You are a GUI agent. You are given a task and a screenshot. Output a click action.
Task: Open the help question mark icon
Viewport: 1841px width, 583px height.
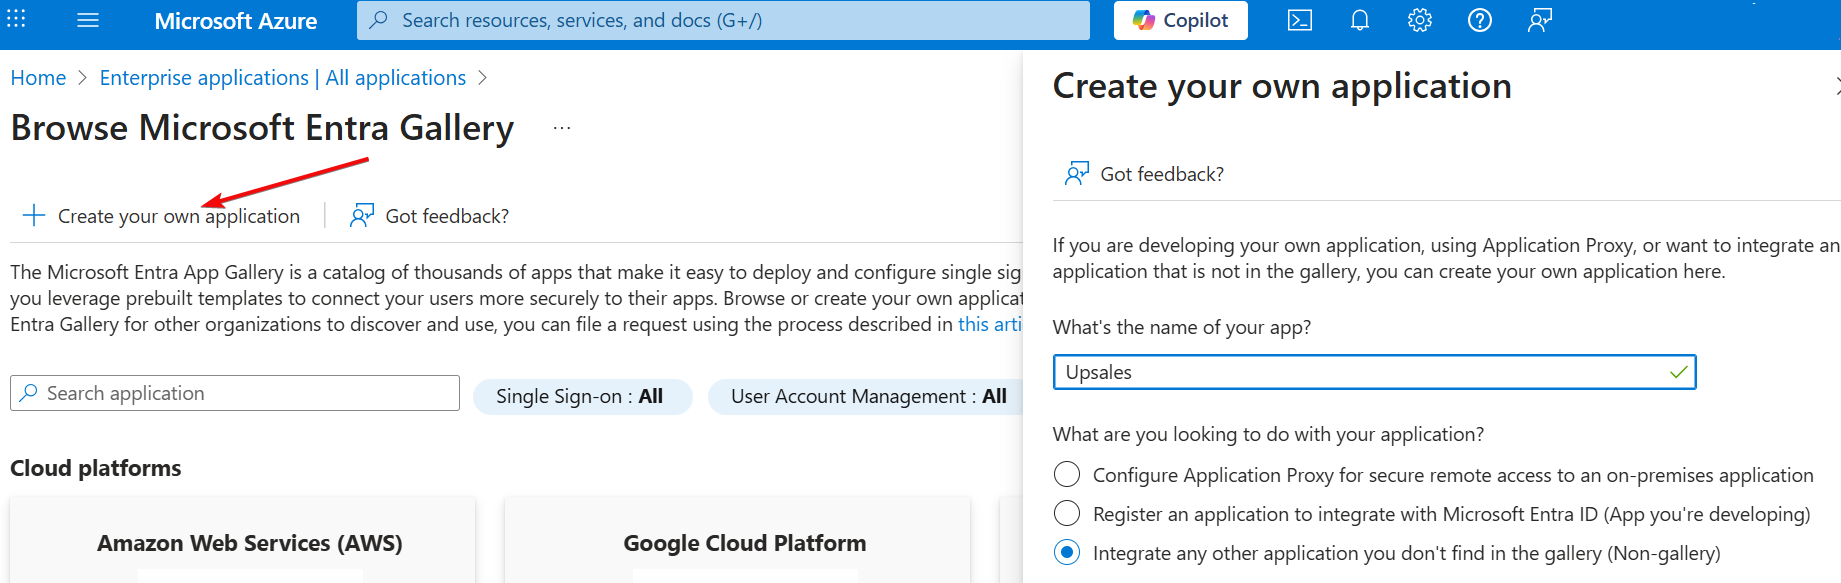point(1480,20)
